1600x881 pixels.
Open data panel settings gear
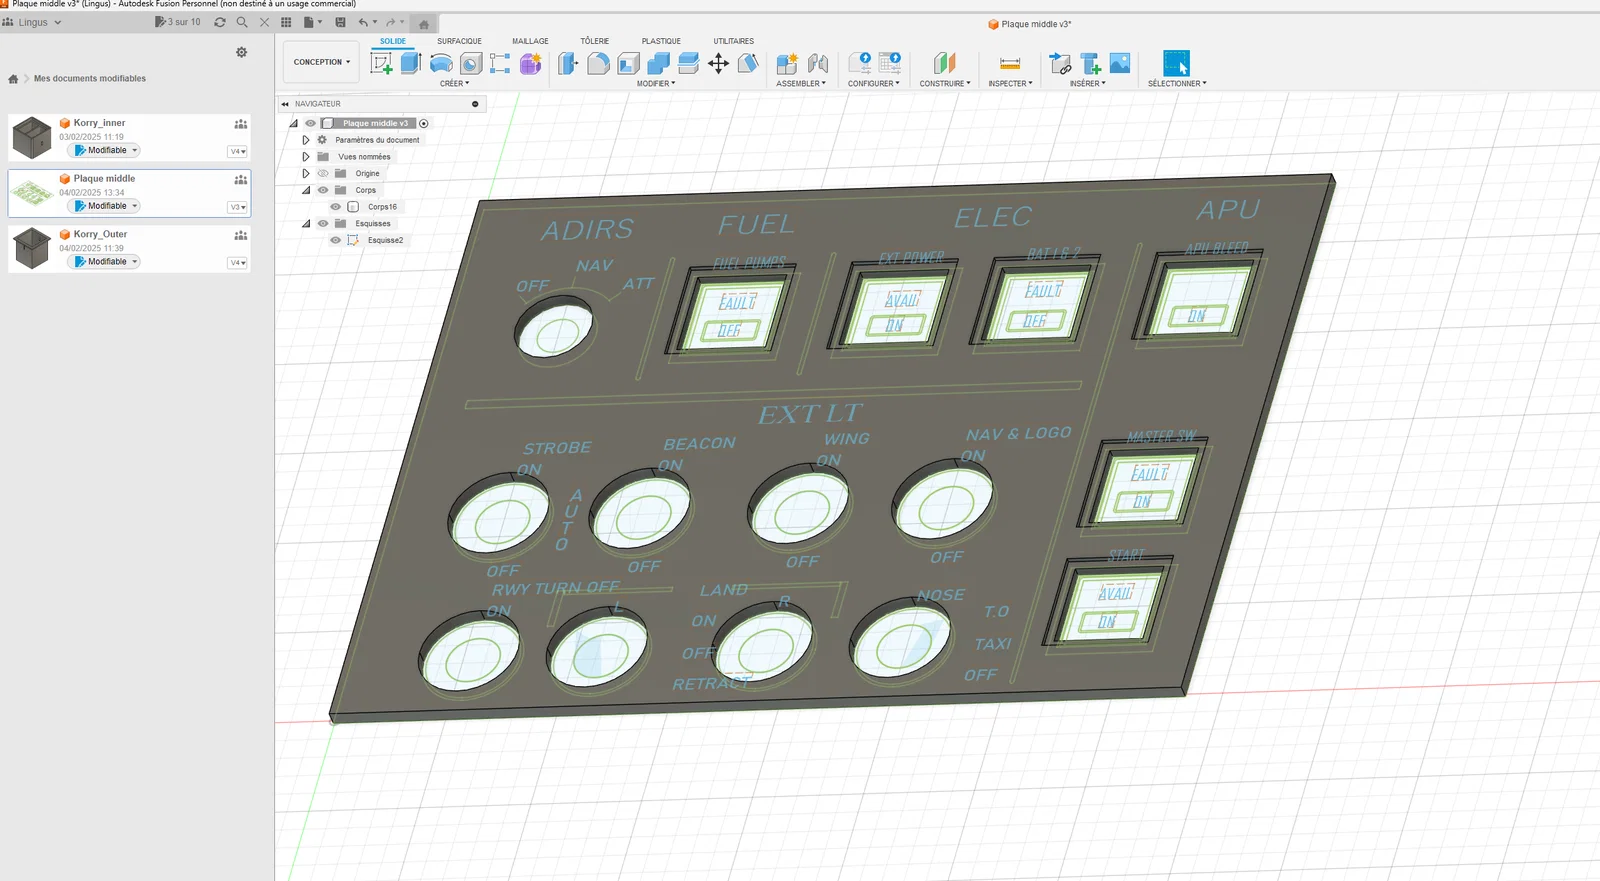(241, 52)
